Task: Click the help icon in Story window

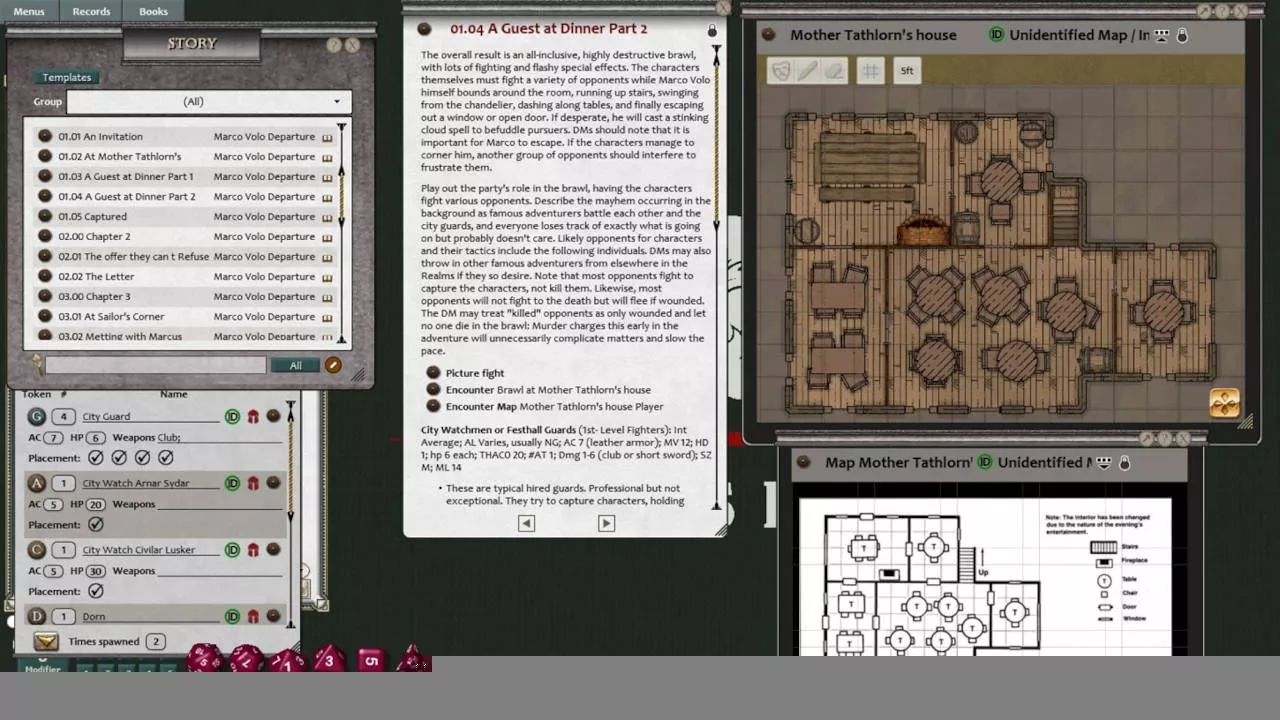Action: (334, 45)
